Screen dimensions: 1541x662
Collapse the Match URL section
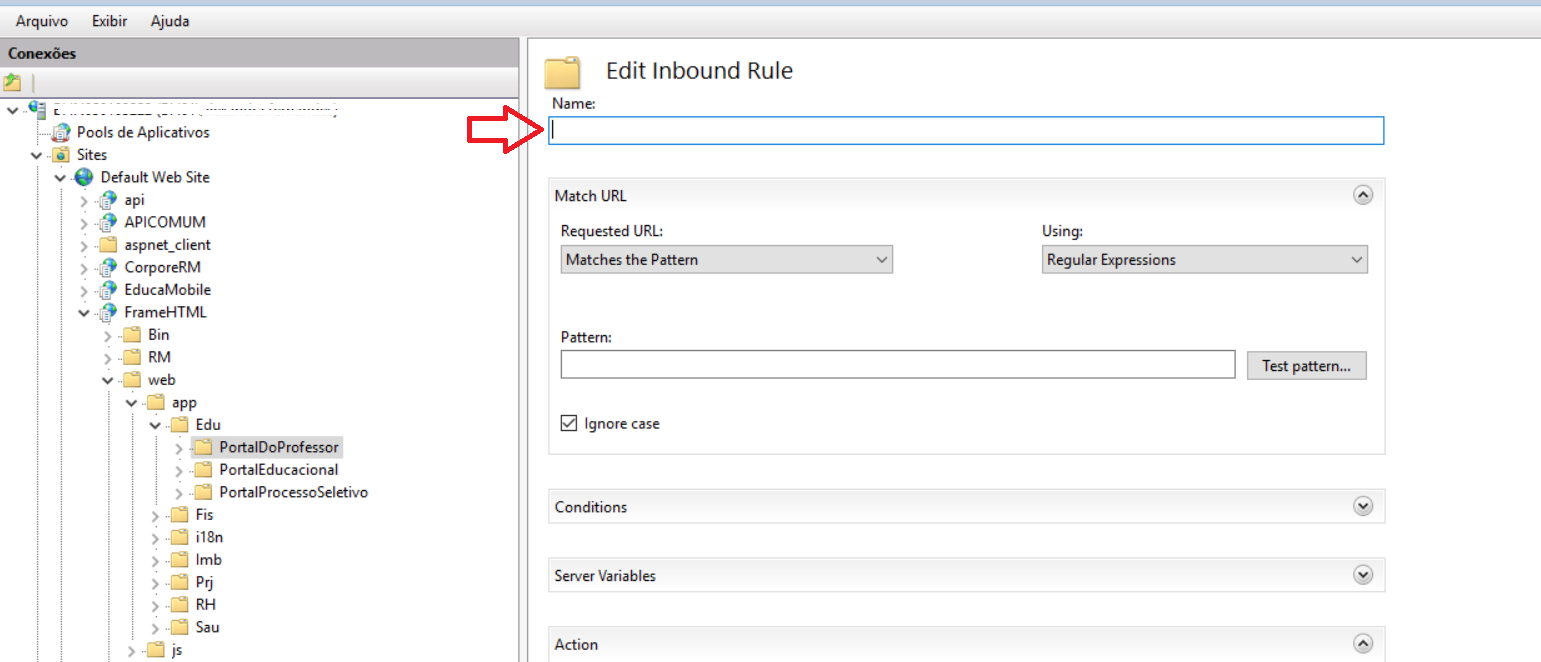pyautogui.click(x=1362, y=196)
